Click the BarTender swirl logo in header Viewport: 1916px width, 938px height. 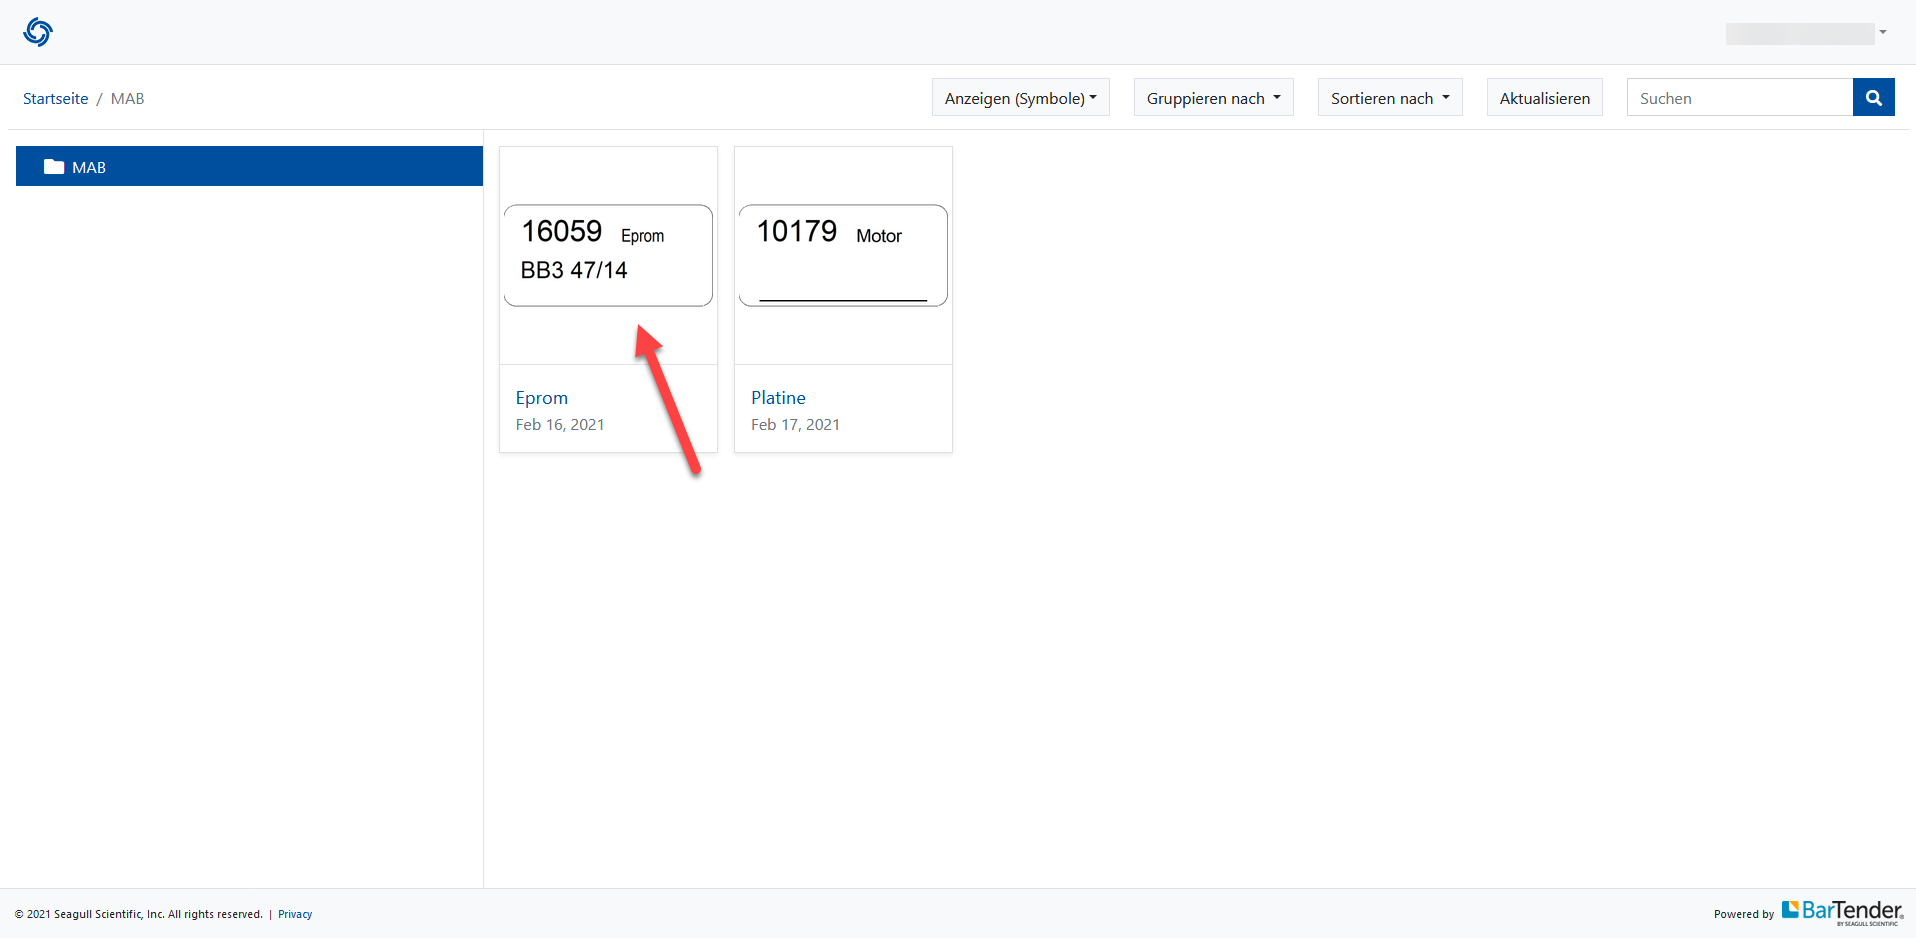click(38, 32)
